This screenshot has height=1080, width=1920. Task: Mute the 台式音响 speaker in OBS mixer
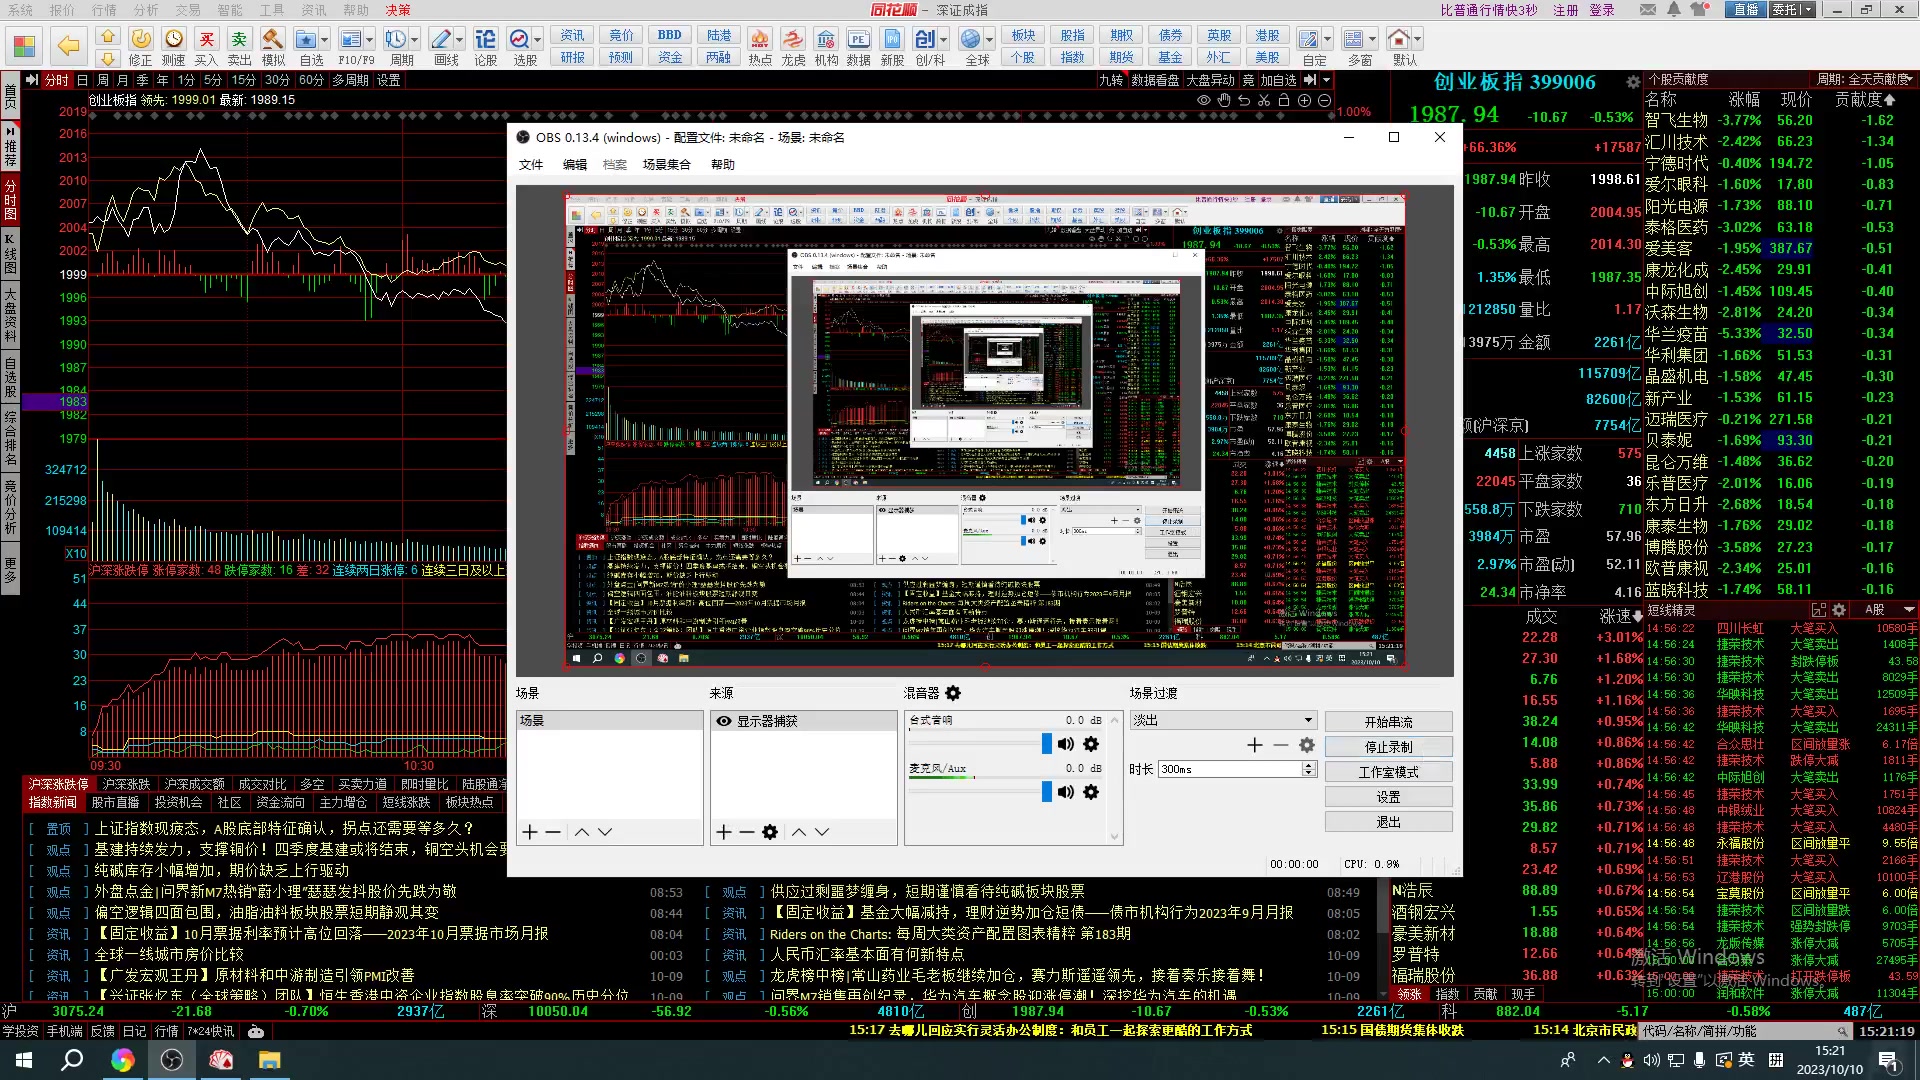[x=1066, y=744]
